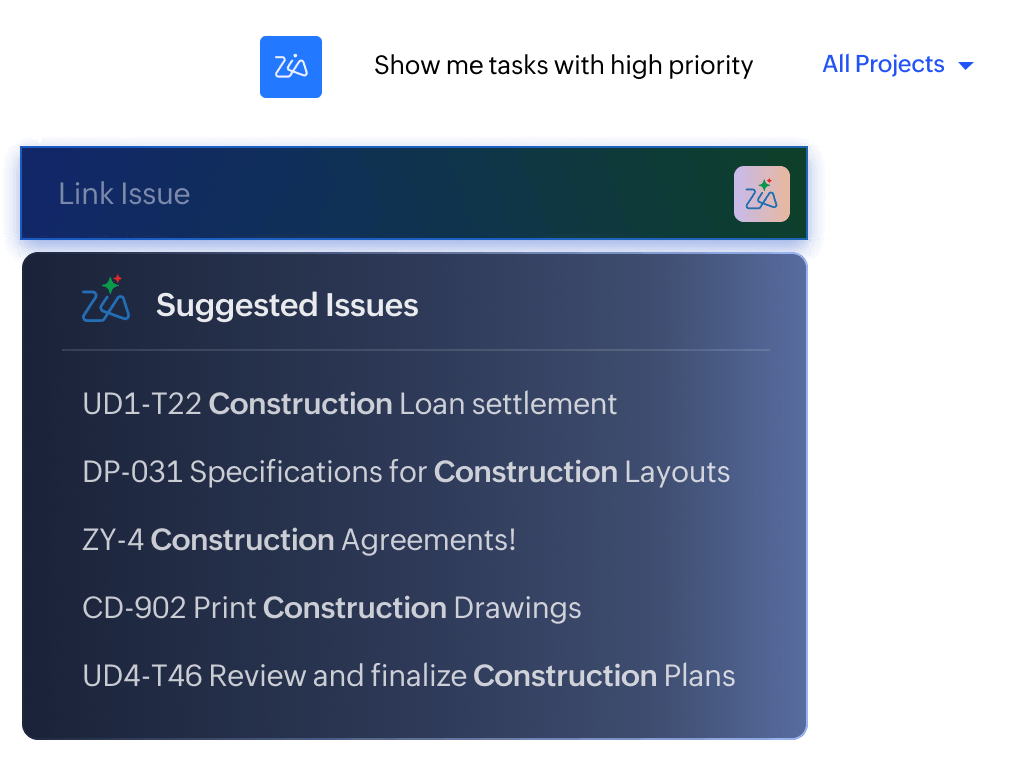Screen dimensions: 1024x776
Task: Click the Zia assistant icon in the search bar
Action: 290,66
